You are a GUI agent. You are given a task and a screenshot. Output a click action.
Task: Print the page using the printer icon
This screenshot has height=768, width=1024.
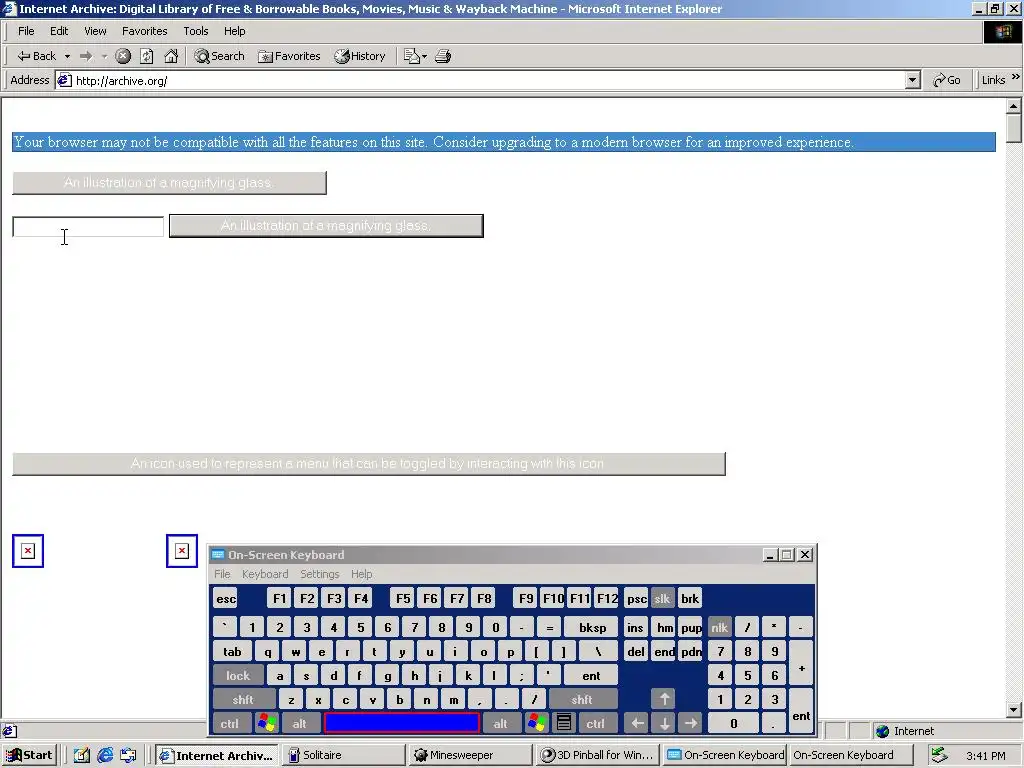coord(443,56)
